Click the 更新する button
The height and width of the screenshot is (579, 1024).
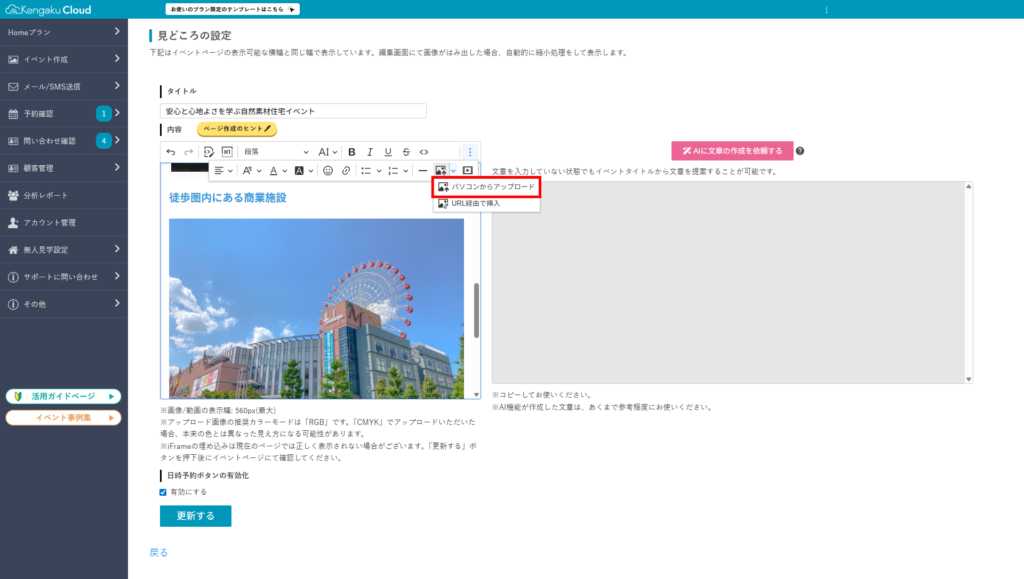(x=195, y=516)
